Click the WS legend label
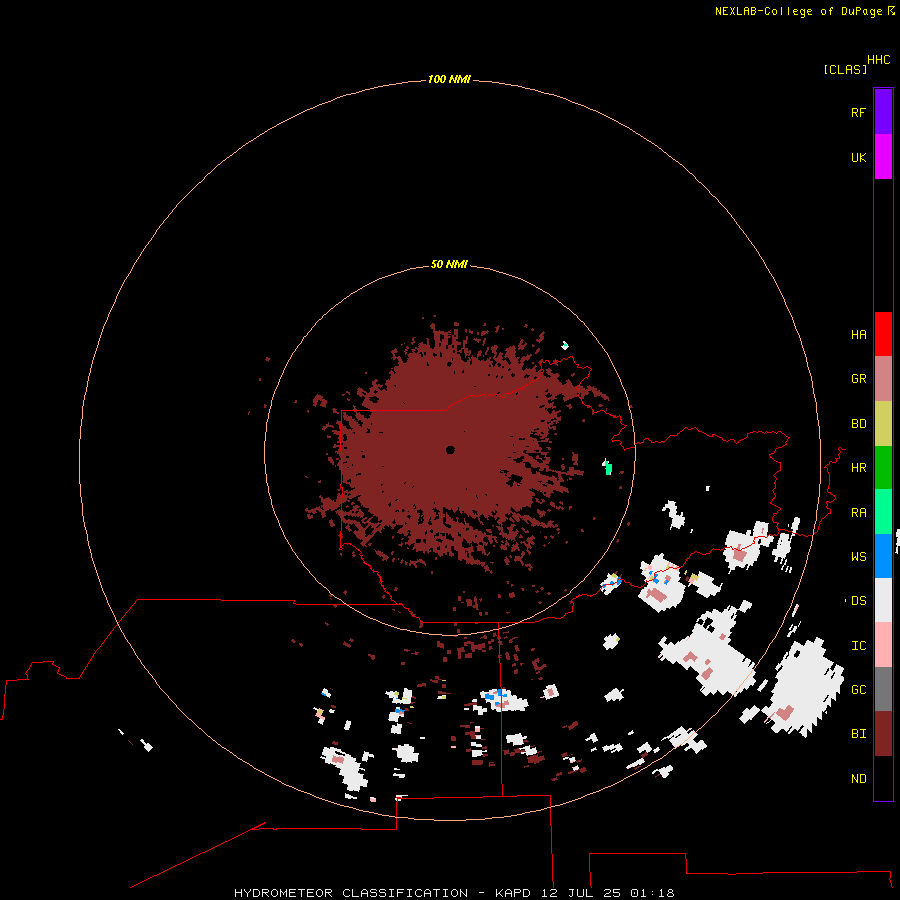Image resolution: width=900 pixels, height=900 pixels. point(859,557)
